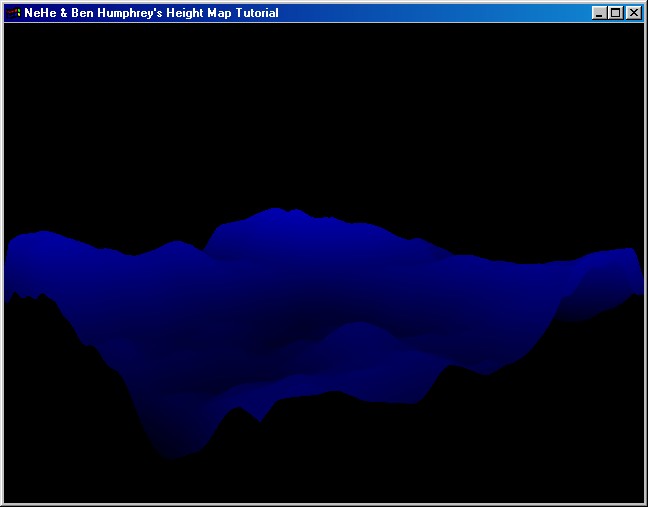648x507 pixels.
Task: Click the dark shaded middle band of the terrain
Action: point(300,300)
